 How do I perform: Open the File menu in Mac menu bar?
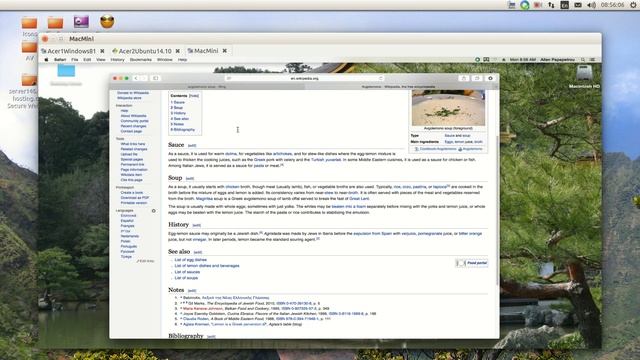[x=75, y=60]
